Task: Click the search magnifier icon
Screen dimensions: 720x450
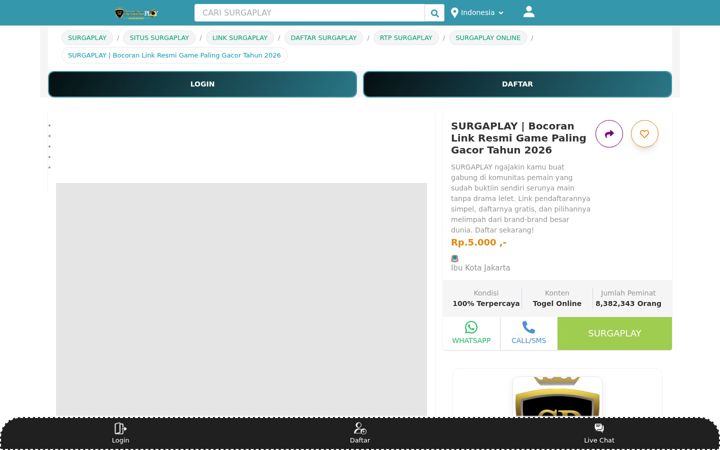Action: tap(434, 13)
